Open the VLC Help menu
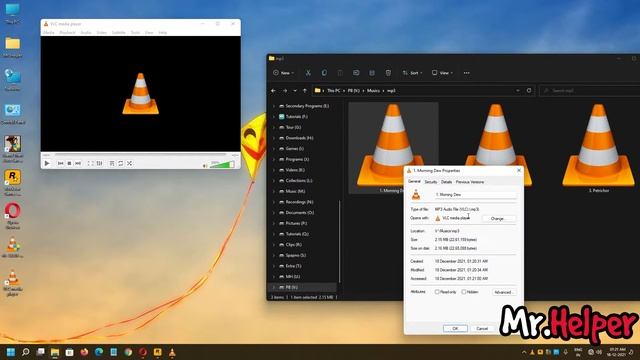Screen dimensions: 640x360 (x=162, y=32)
